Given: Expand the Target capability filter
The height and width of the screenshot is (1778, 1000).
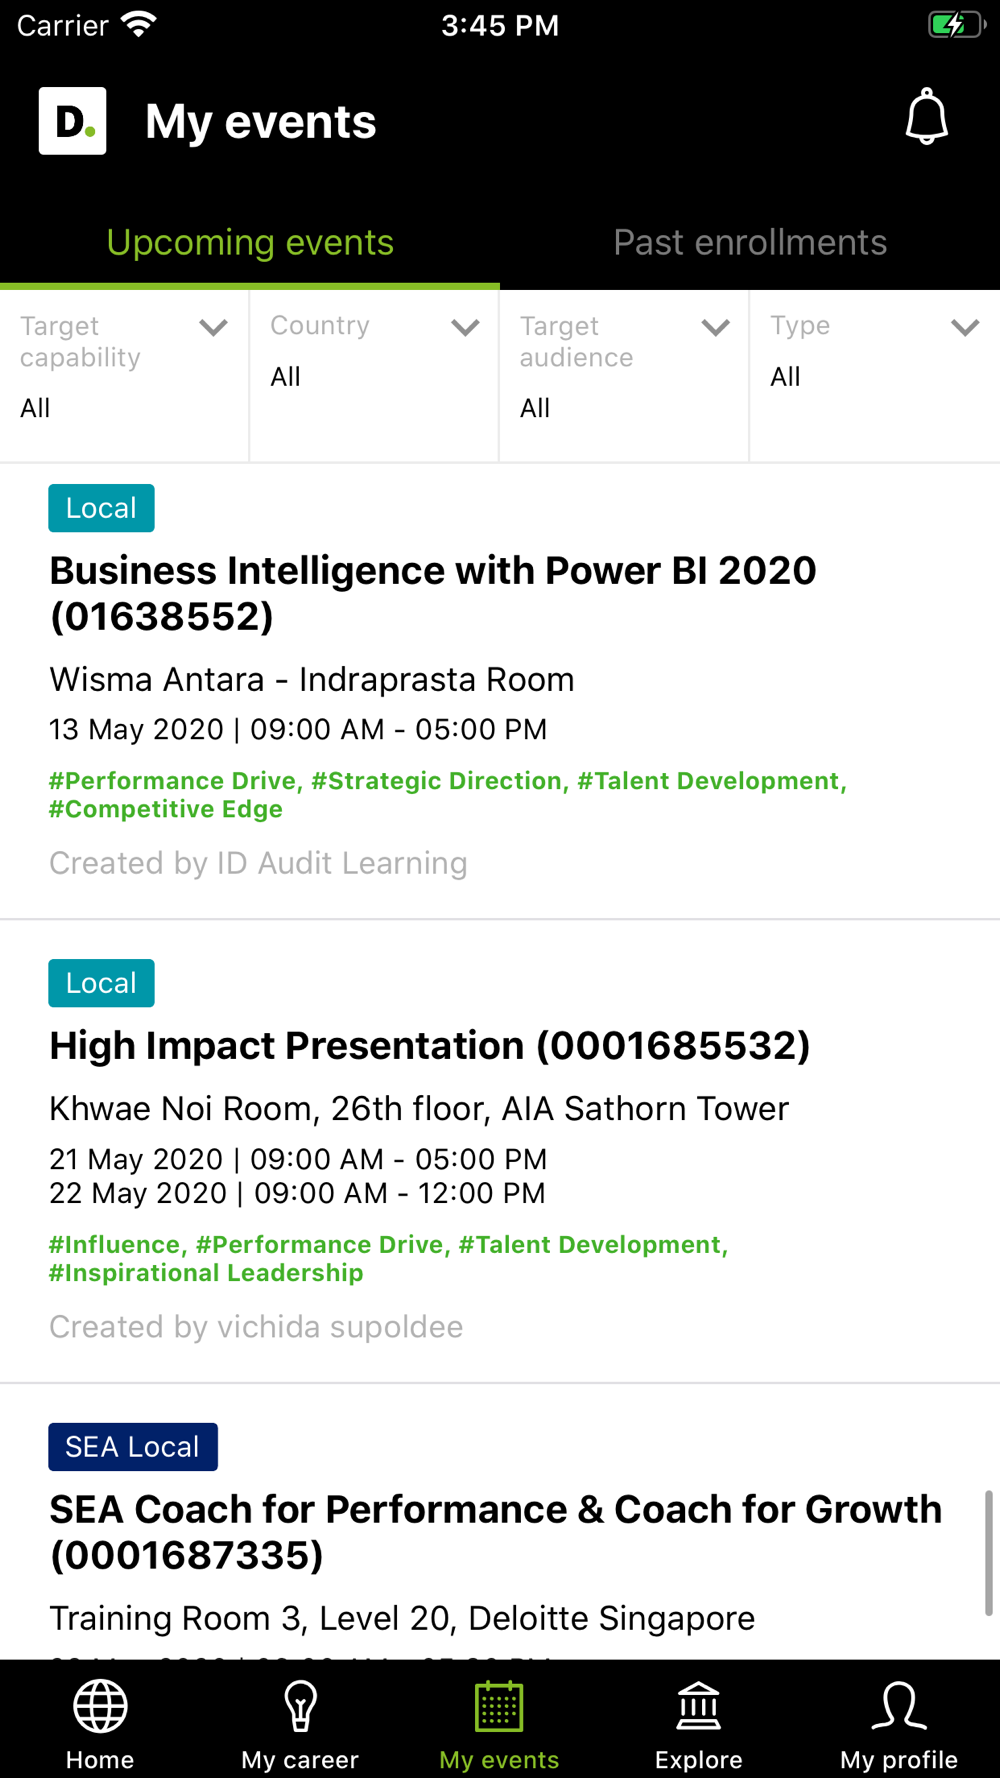Looking at the screenshot, I should 124,376.
